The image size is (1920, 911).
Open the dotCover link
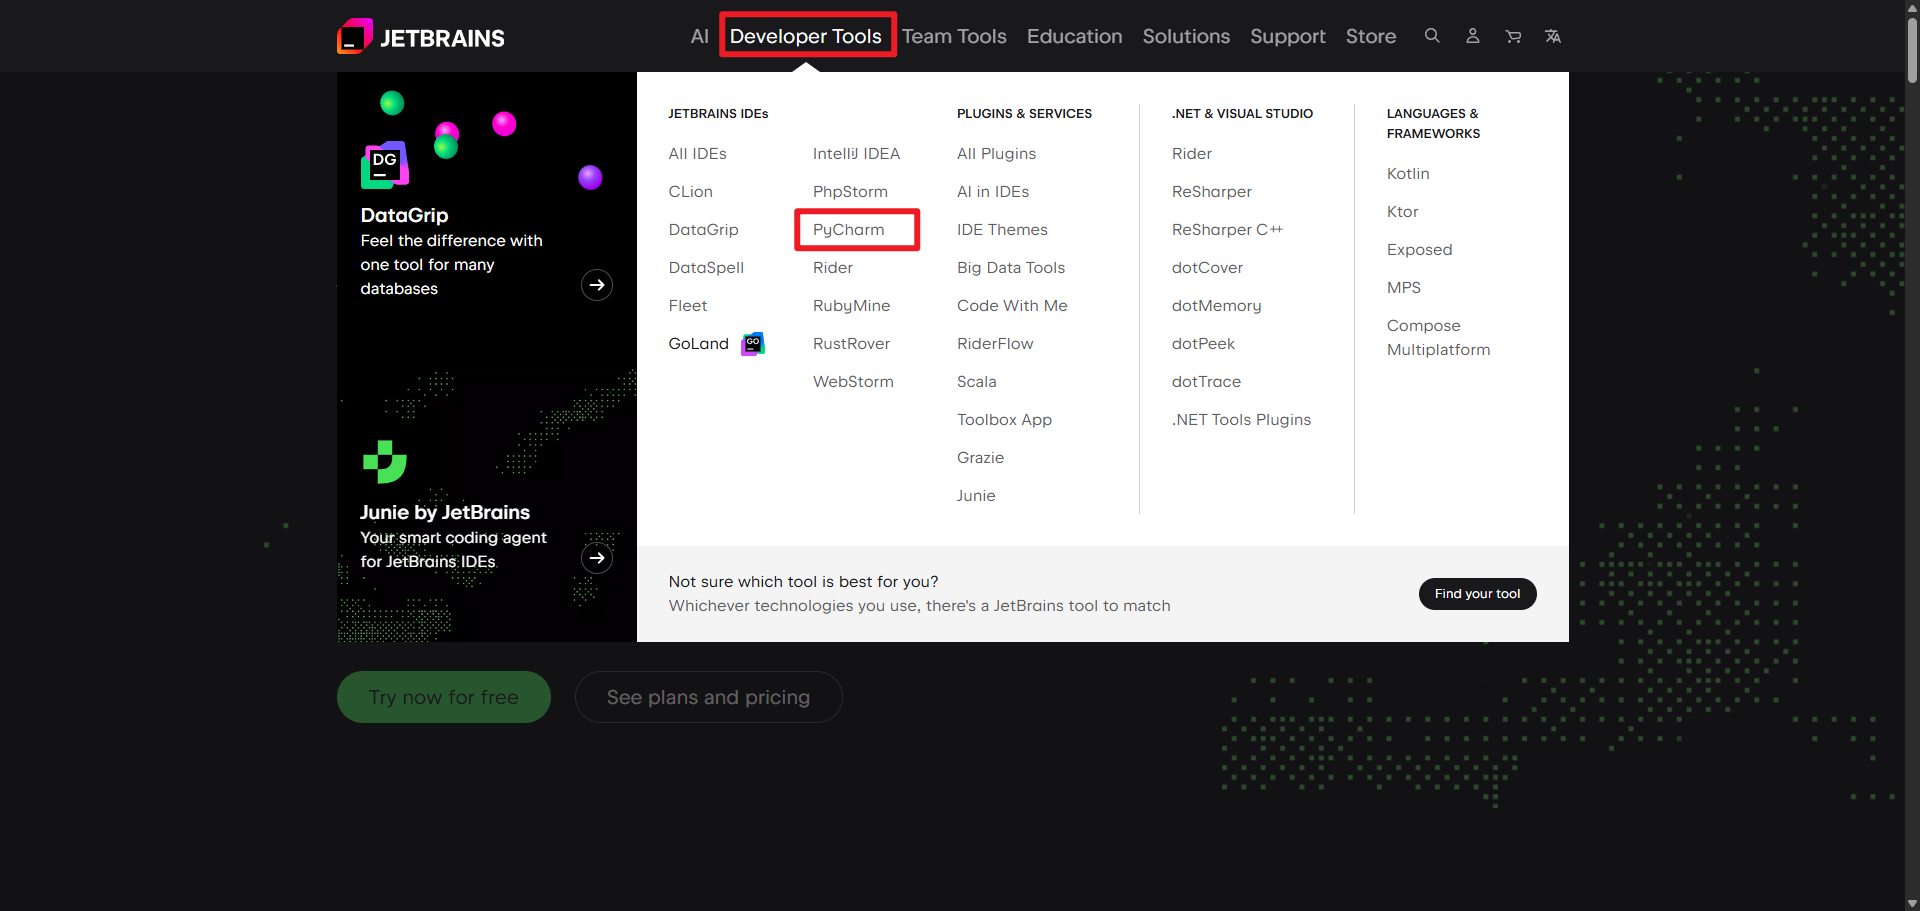[x=1208, y=268]
